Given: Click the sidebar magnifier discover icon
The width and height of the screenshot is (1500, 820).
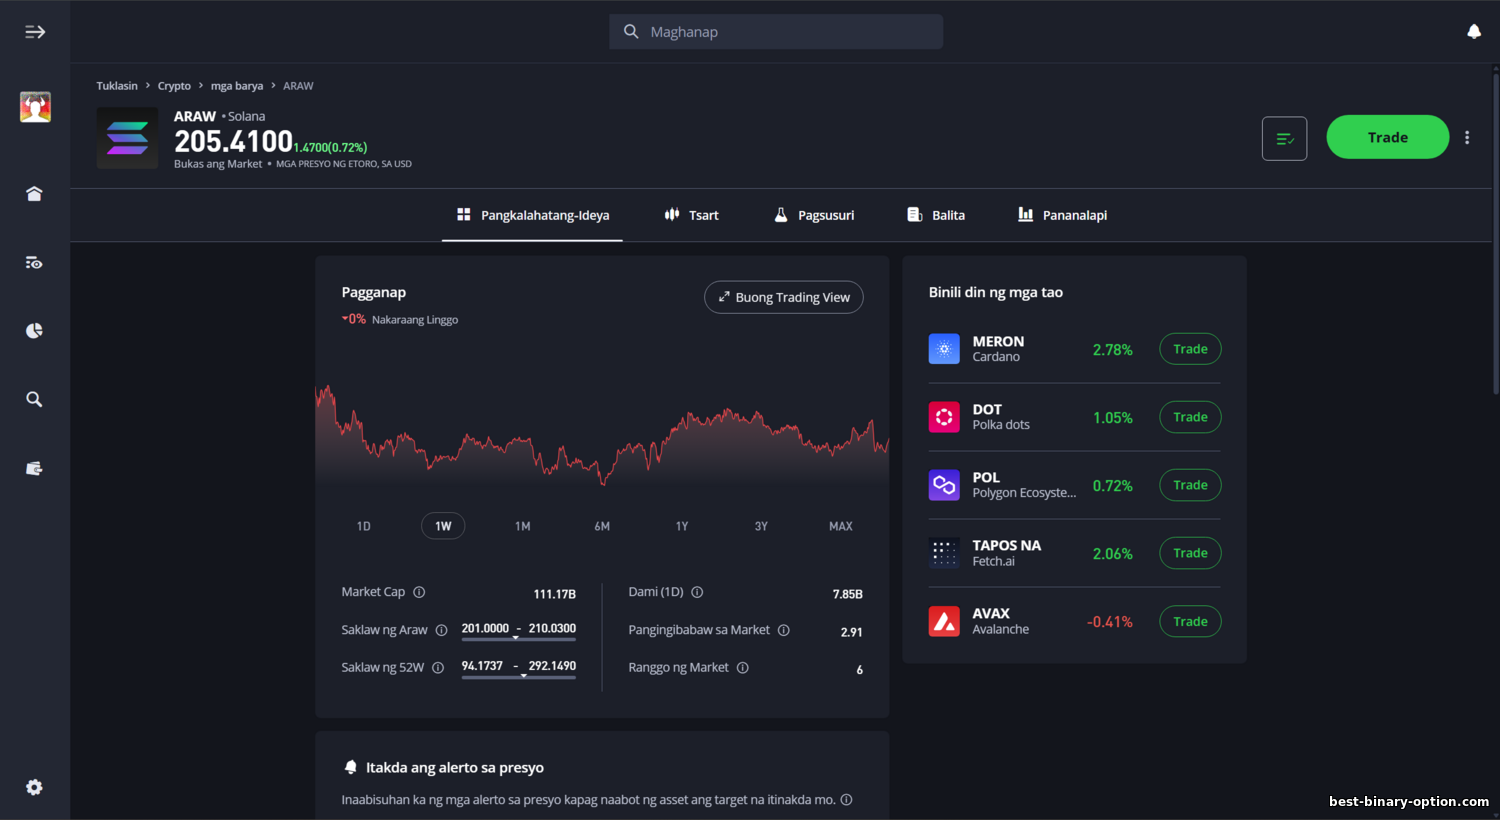Looking at the screenshot, I should pos(34,399).
